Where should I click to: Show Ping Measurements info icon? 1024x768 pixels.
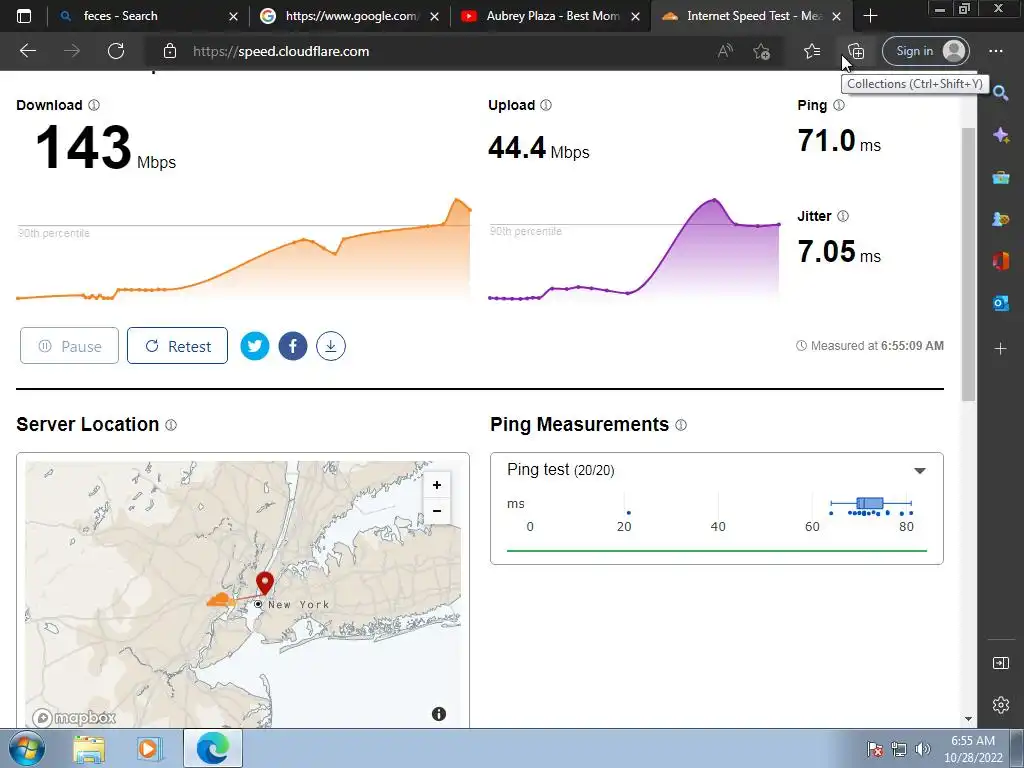click(681, 425)
